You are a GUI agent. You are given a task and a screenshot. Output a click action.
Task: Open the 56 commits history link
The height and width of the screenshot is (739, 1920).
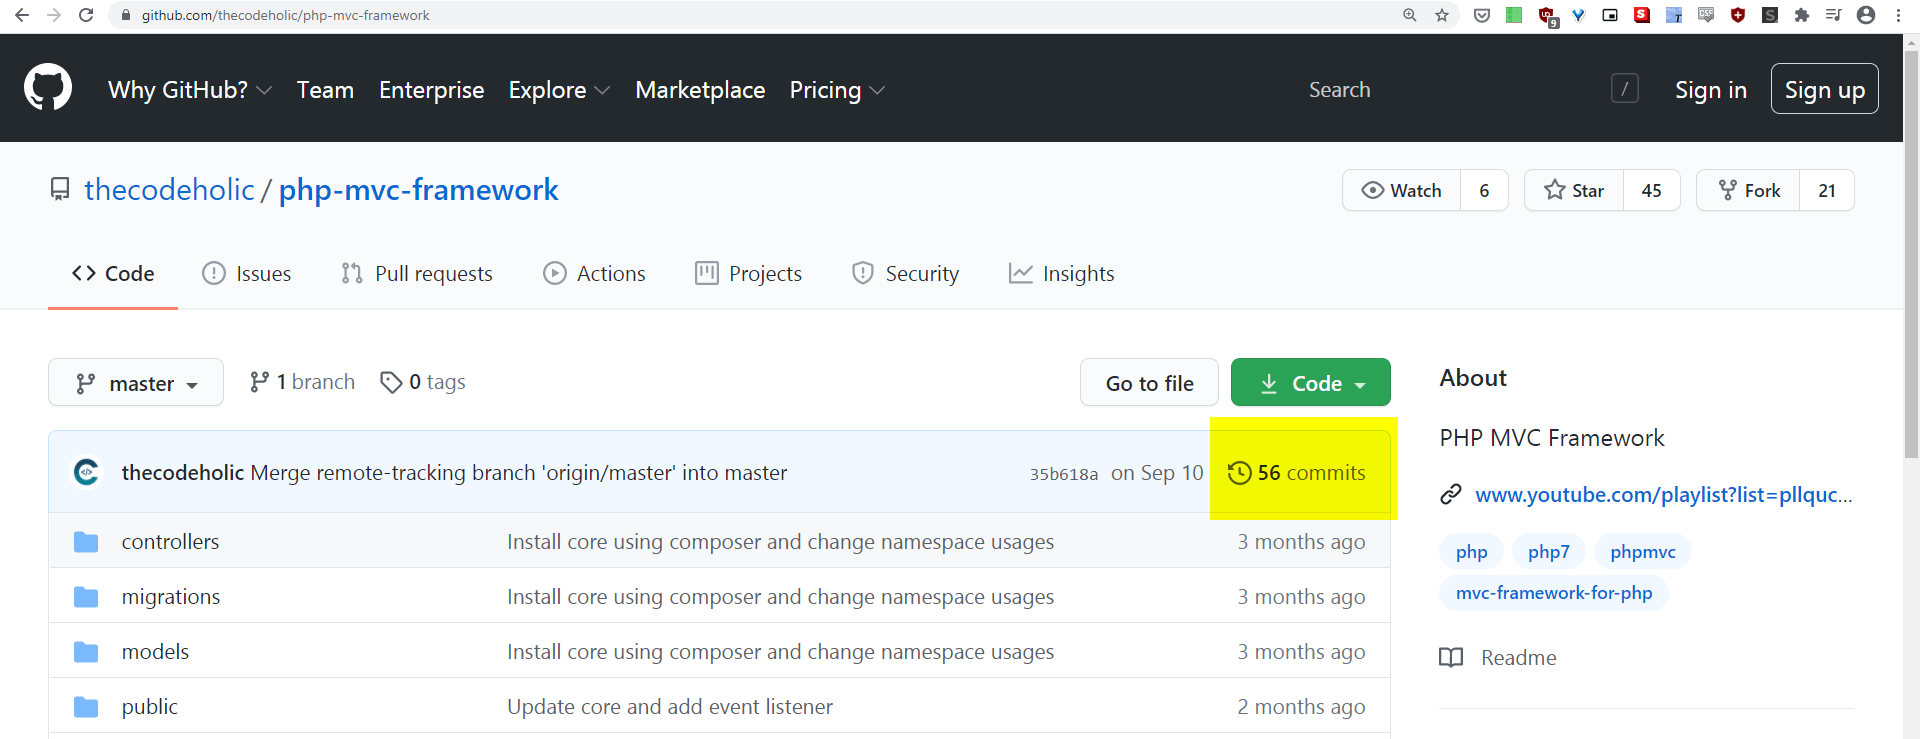coord(1297,473)
